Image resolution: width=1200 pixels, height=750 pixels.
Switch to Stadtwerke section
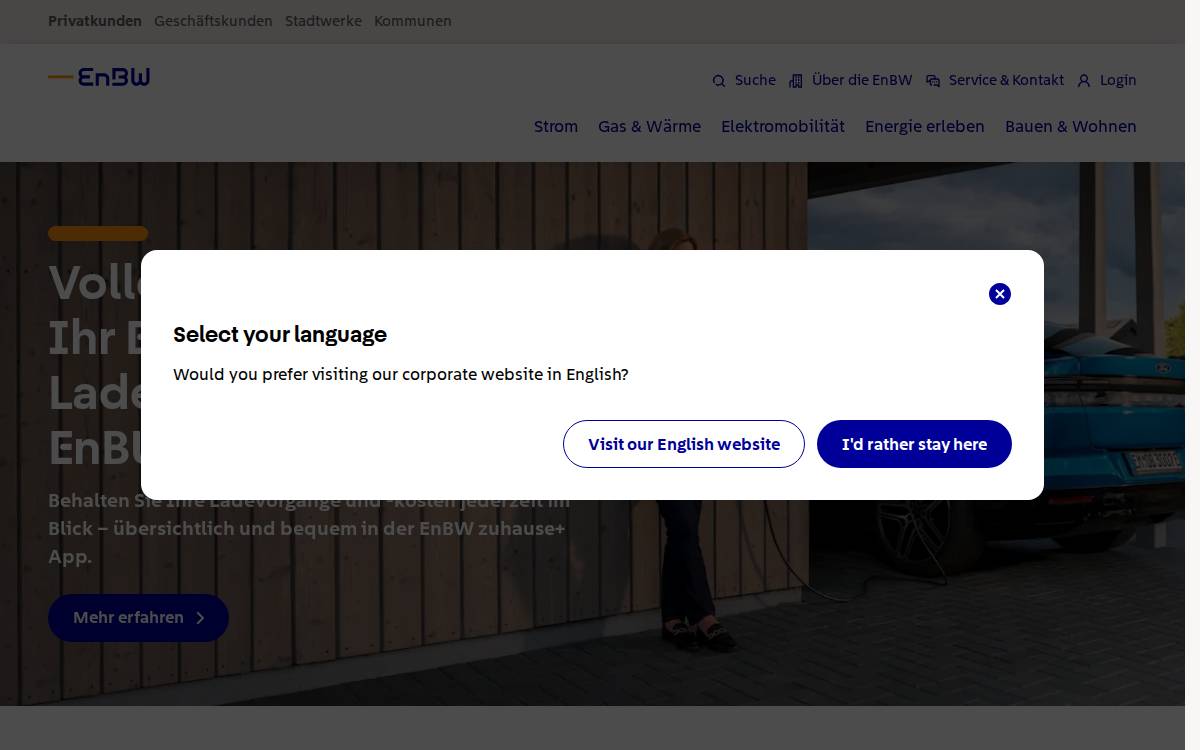click(323, 21)
